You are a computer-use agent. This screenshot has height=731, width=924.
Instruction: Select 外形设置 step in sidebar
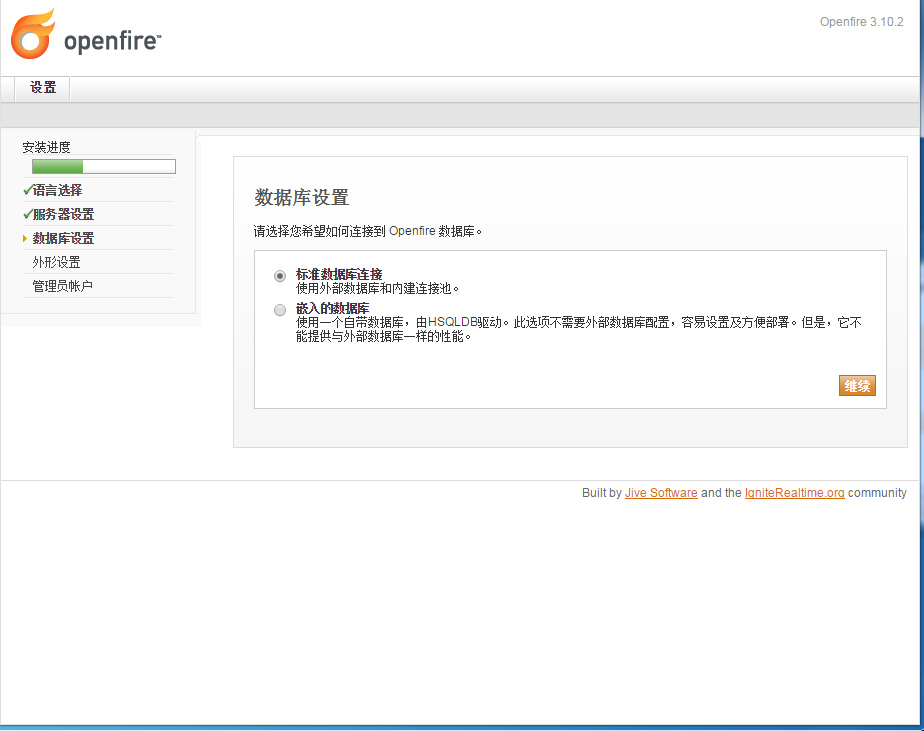click(56, 262)
